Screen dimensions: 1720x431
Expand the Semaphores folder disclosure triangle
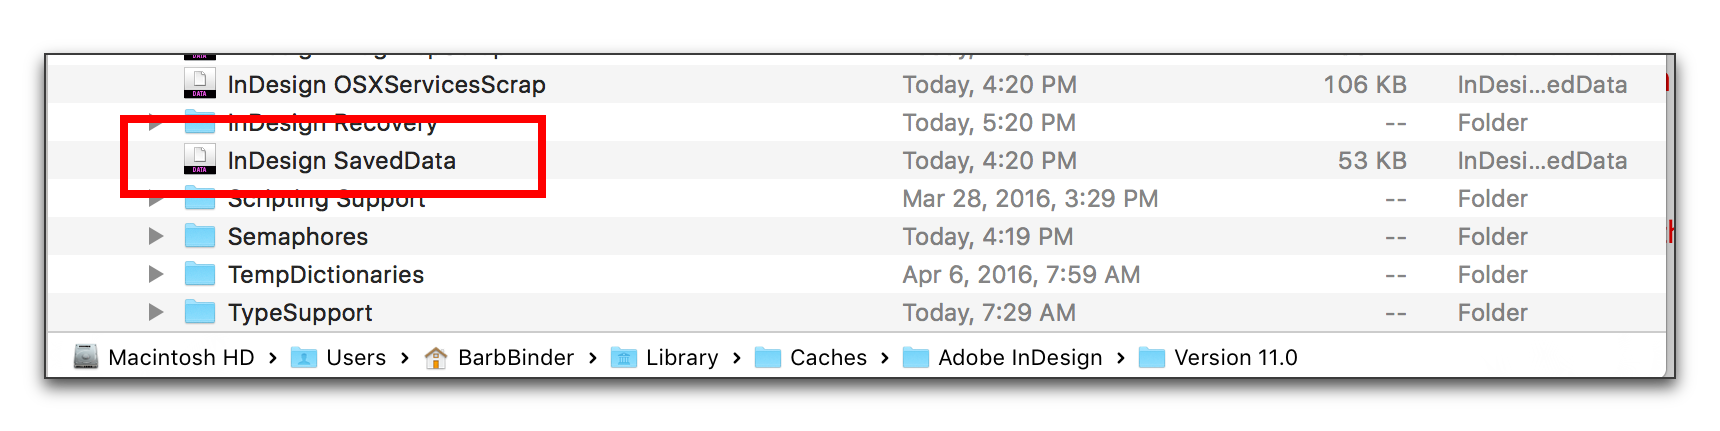click(155, 236)
